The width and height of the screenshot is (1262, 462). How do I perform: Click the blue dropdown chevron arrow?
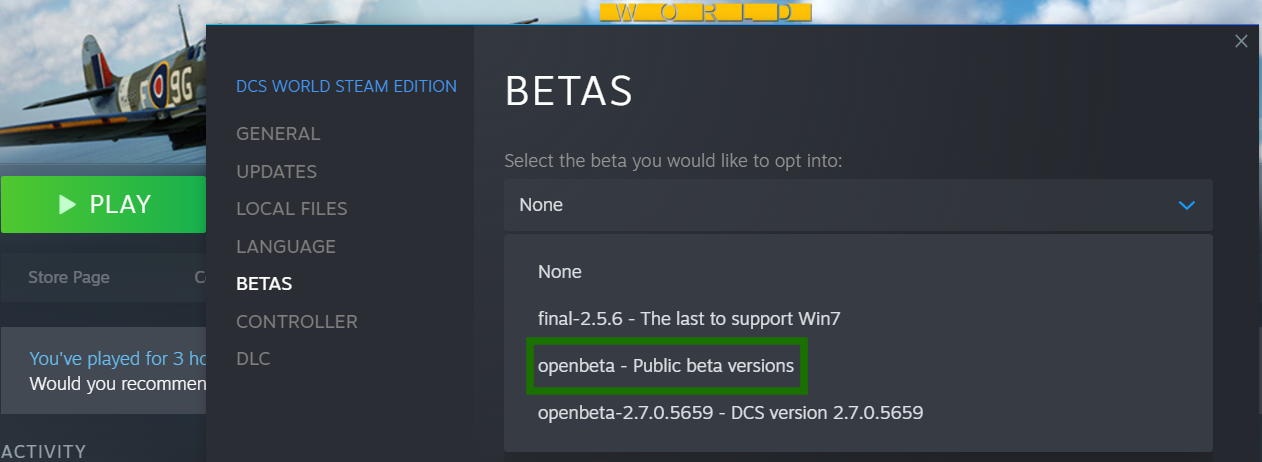[x=1187, y=205]
